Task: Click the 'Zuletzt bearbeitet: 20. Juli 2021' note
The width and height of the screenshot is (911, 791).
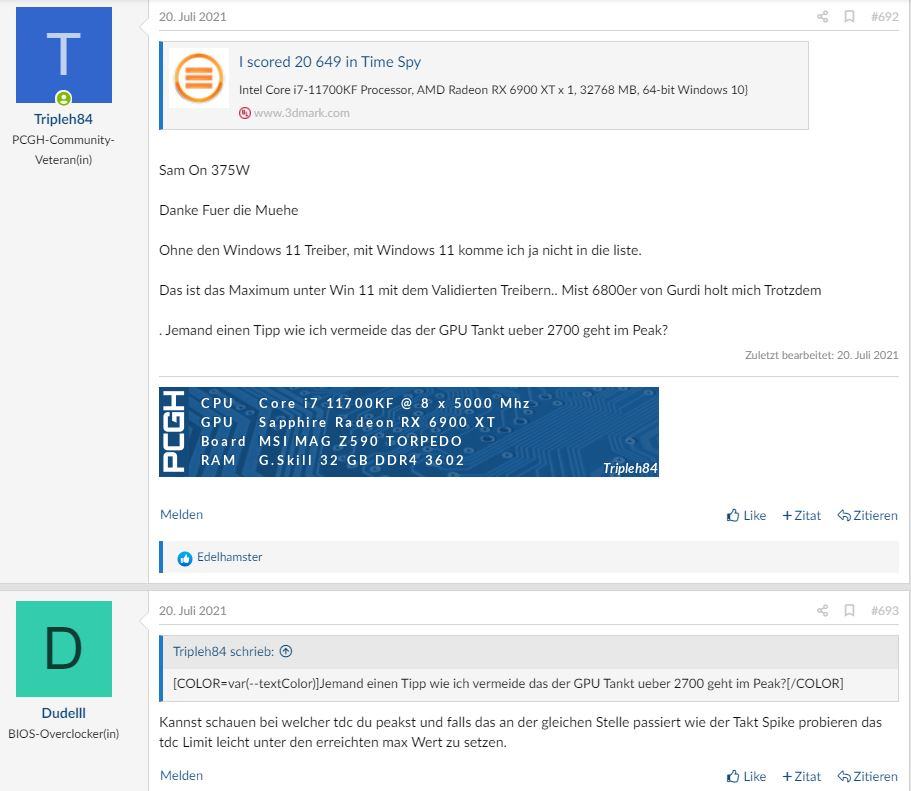Action: [x=822, y=355]
